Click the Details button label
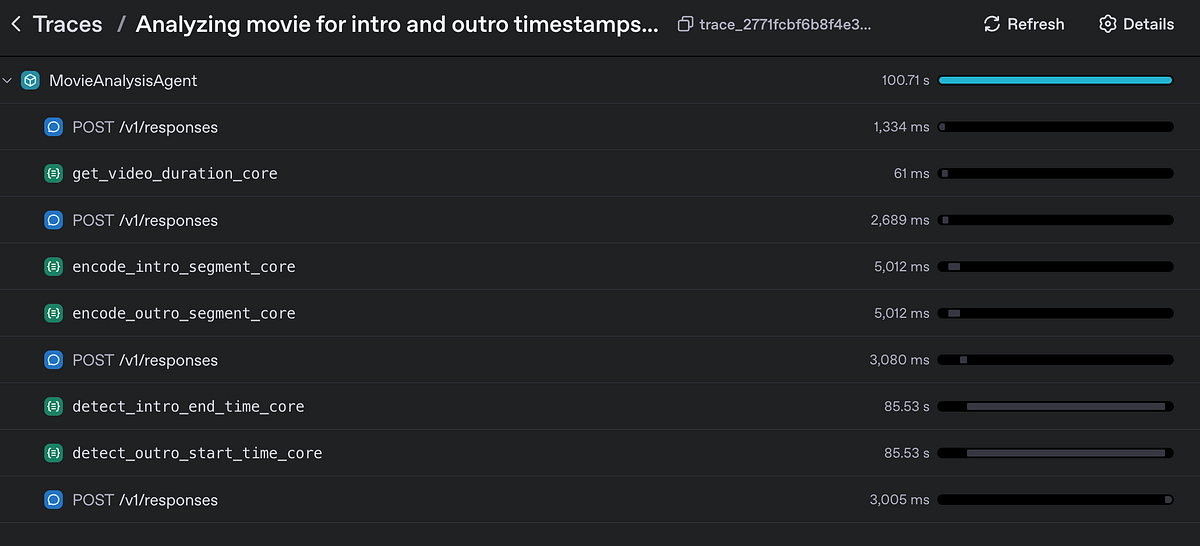This screenshot has height=546, width=1200. point(1149,24)
